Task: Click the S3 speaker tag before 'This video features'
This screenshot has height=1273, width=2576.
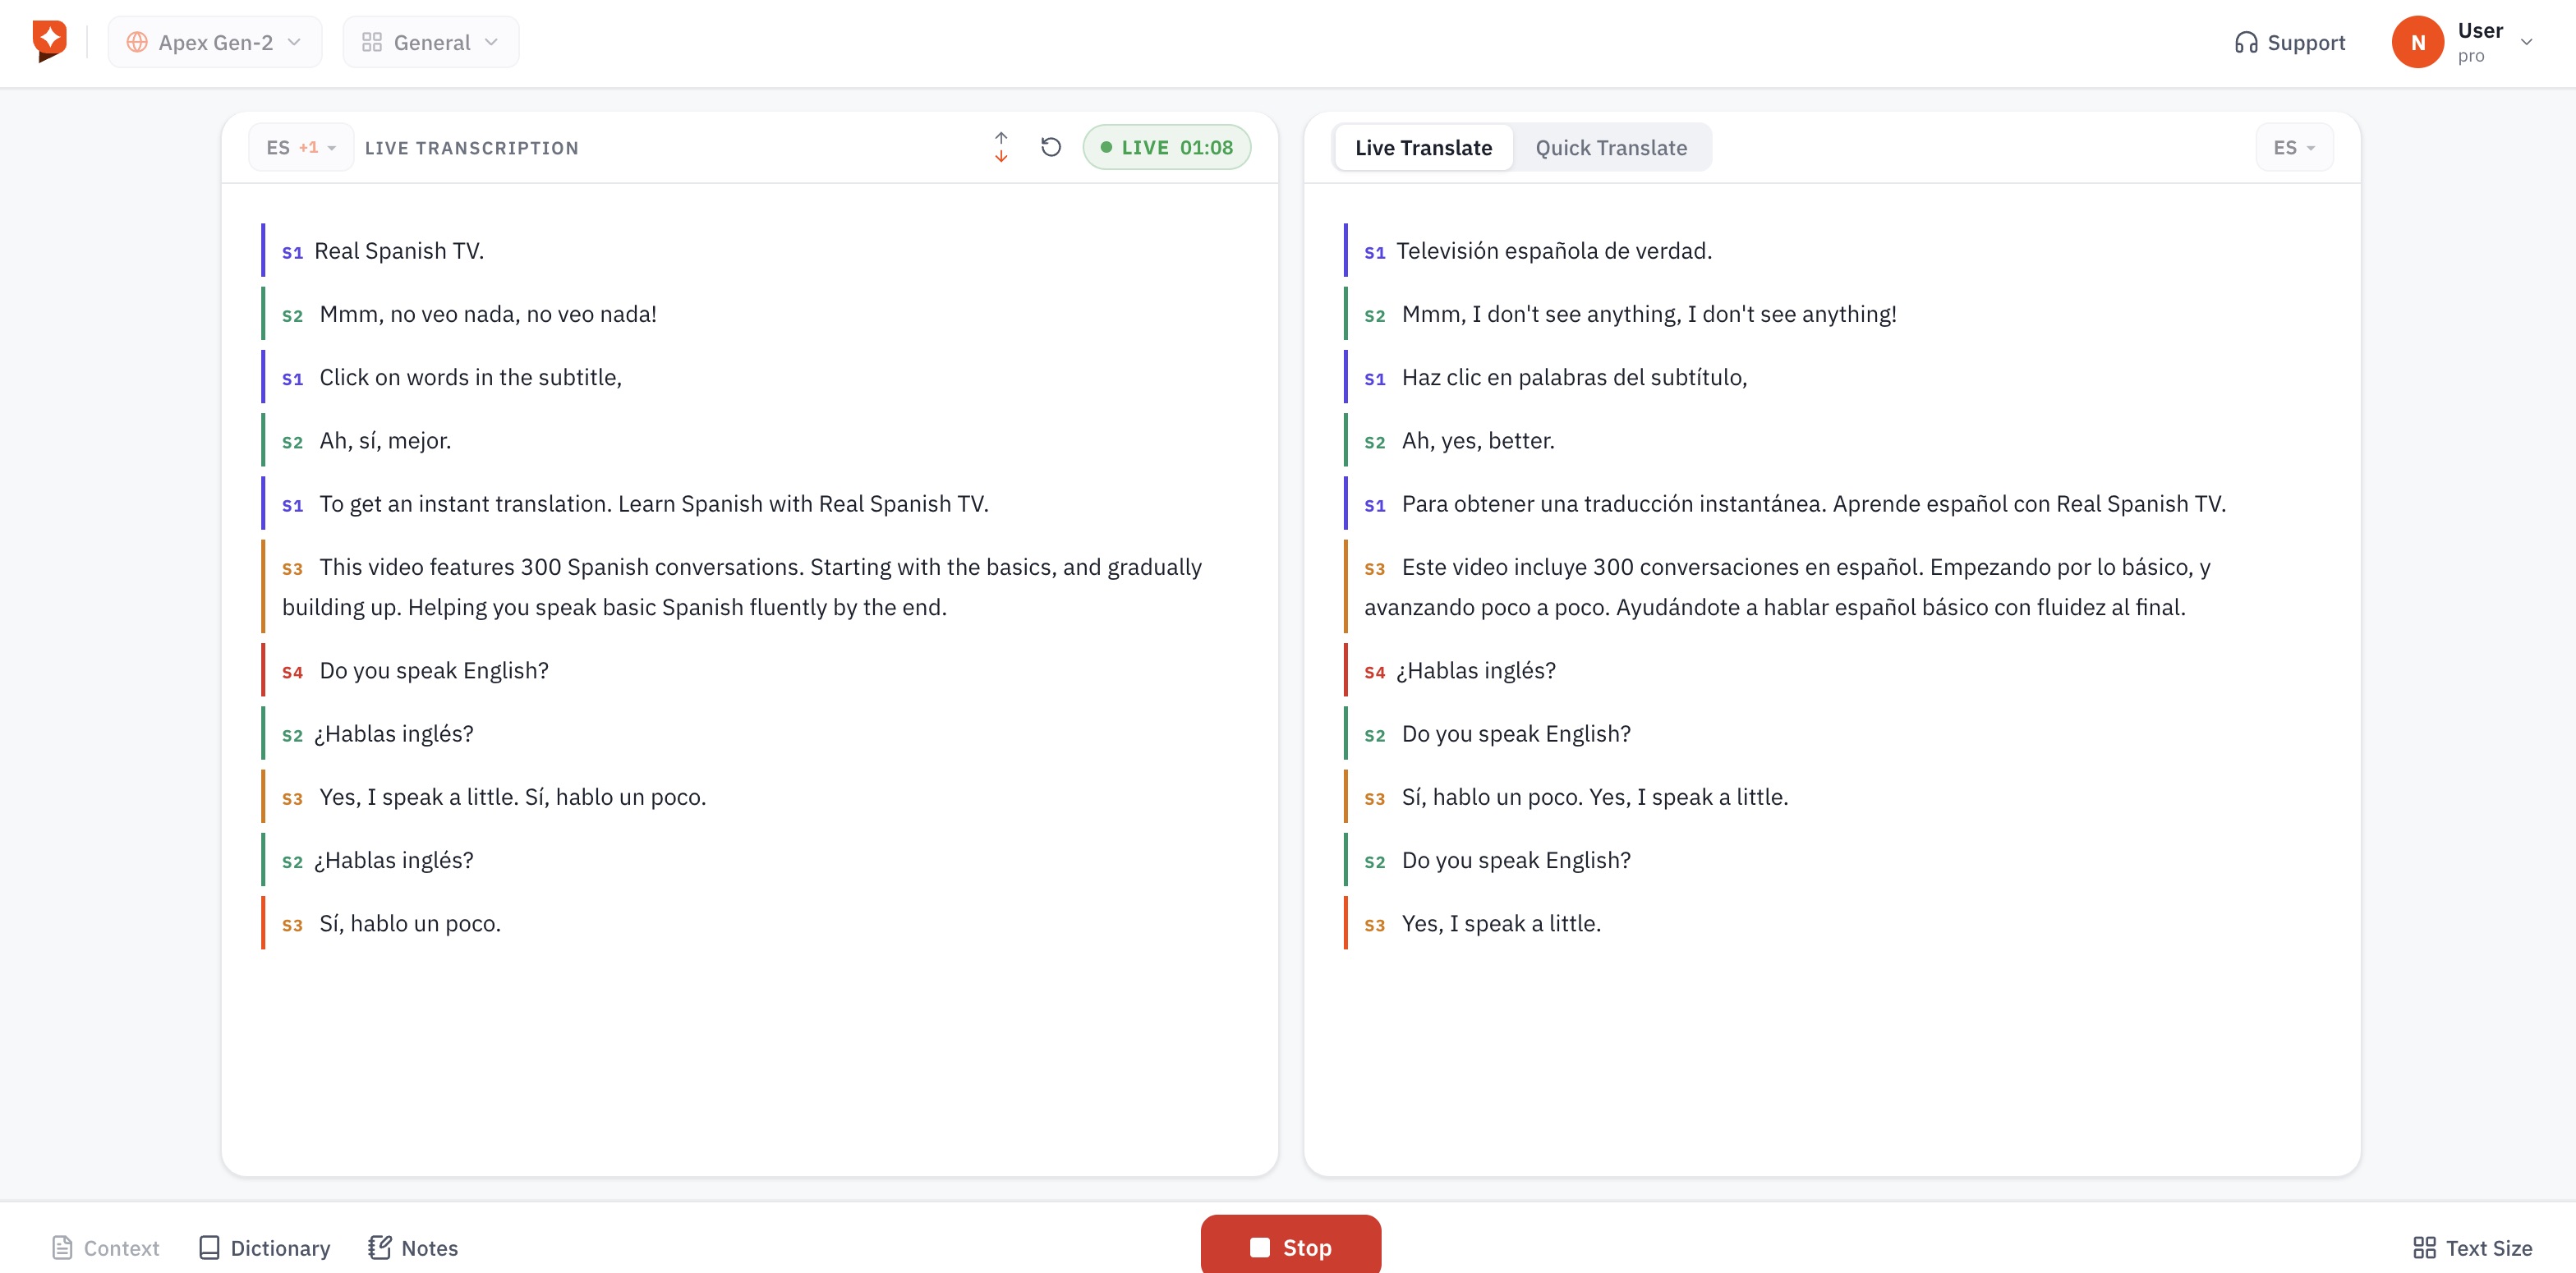Action: 292,569
